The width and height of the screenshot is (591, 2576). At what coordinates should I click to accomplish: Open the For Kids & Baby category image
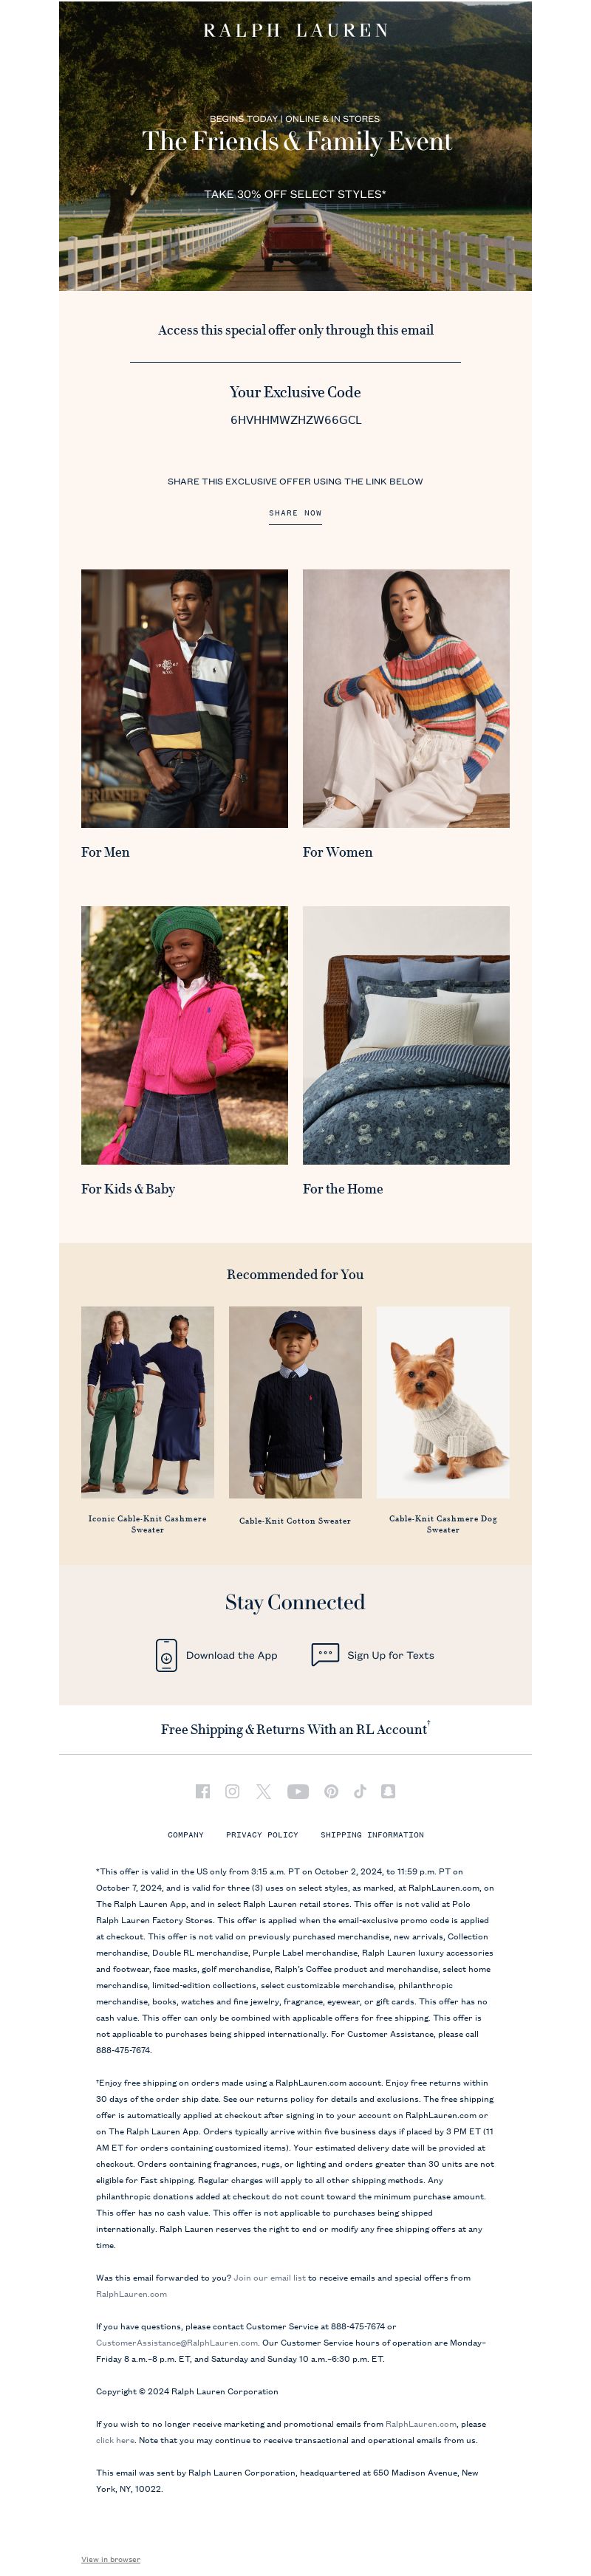tap(184, 1035)
